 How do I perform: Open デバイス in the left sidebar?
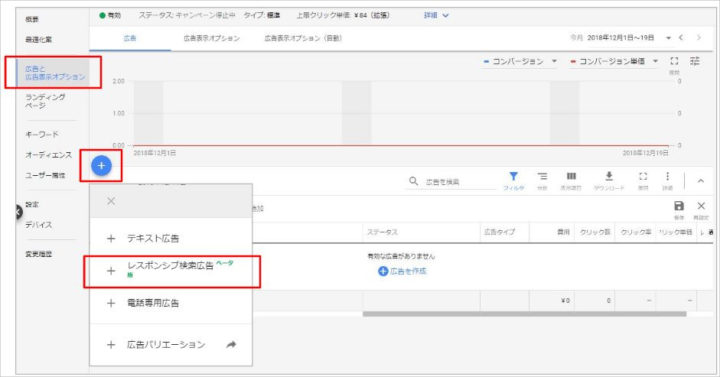point(39,225)
